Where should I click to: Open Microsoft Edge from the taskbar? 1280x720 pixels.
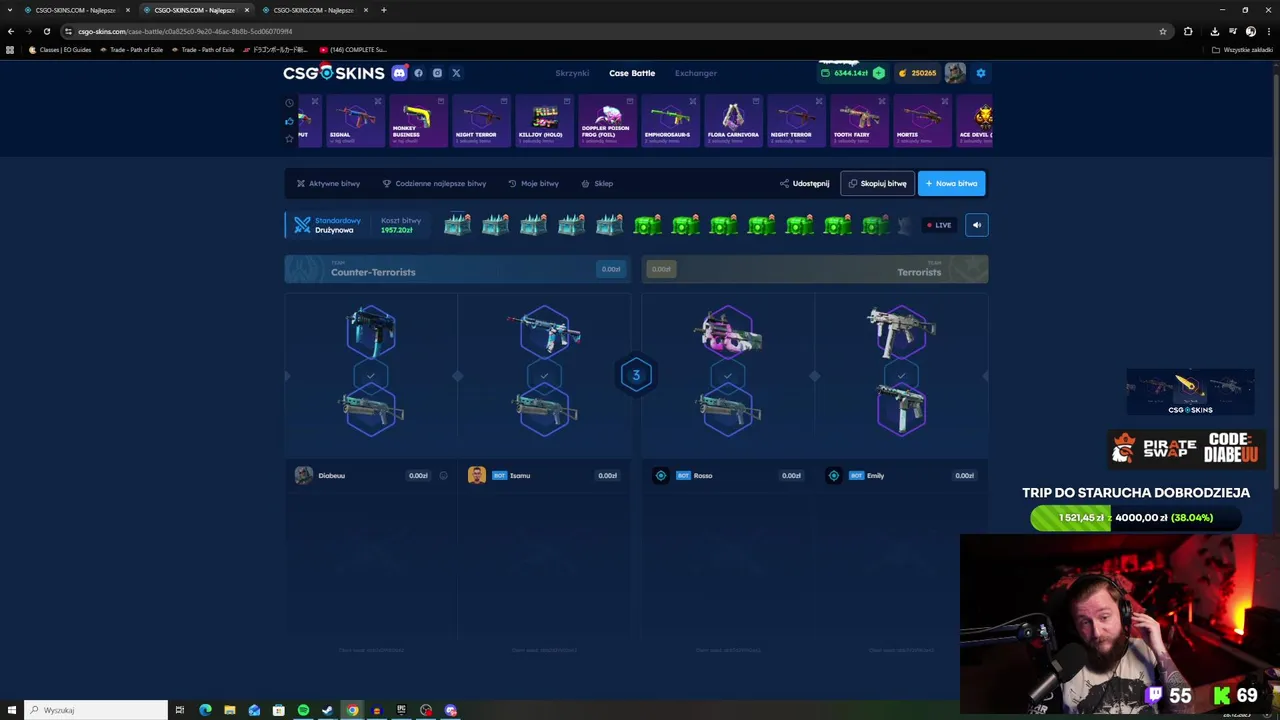pyautogui.click(x=205, y=710)
